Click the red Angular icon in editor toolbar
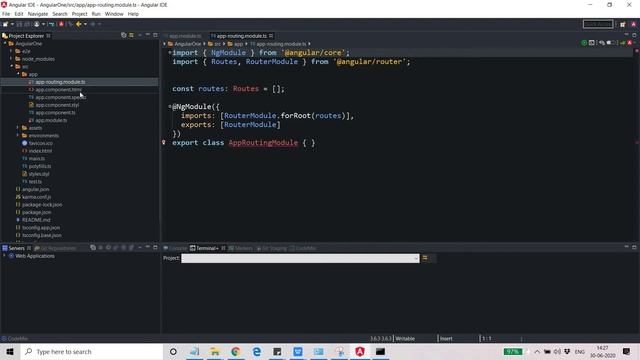The width and height of the screenshot is (640, 360). click(x=630, y=43)
